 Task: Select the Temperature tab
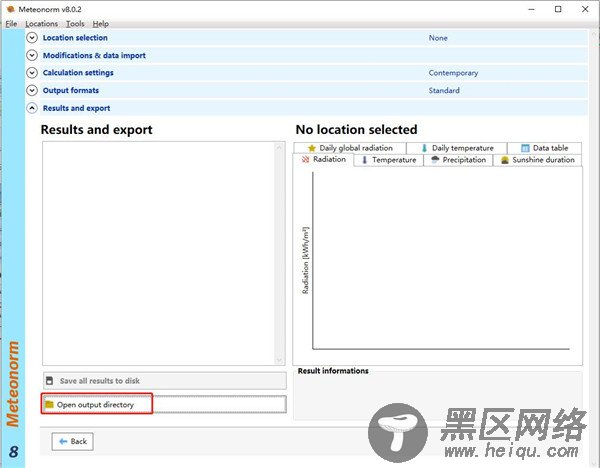389,160
